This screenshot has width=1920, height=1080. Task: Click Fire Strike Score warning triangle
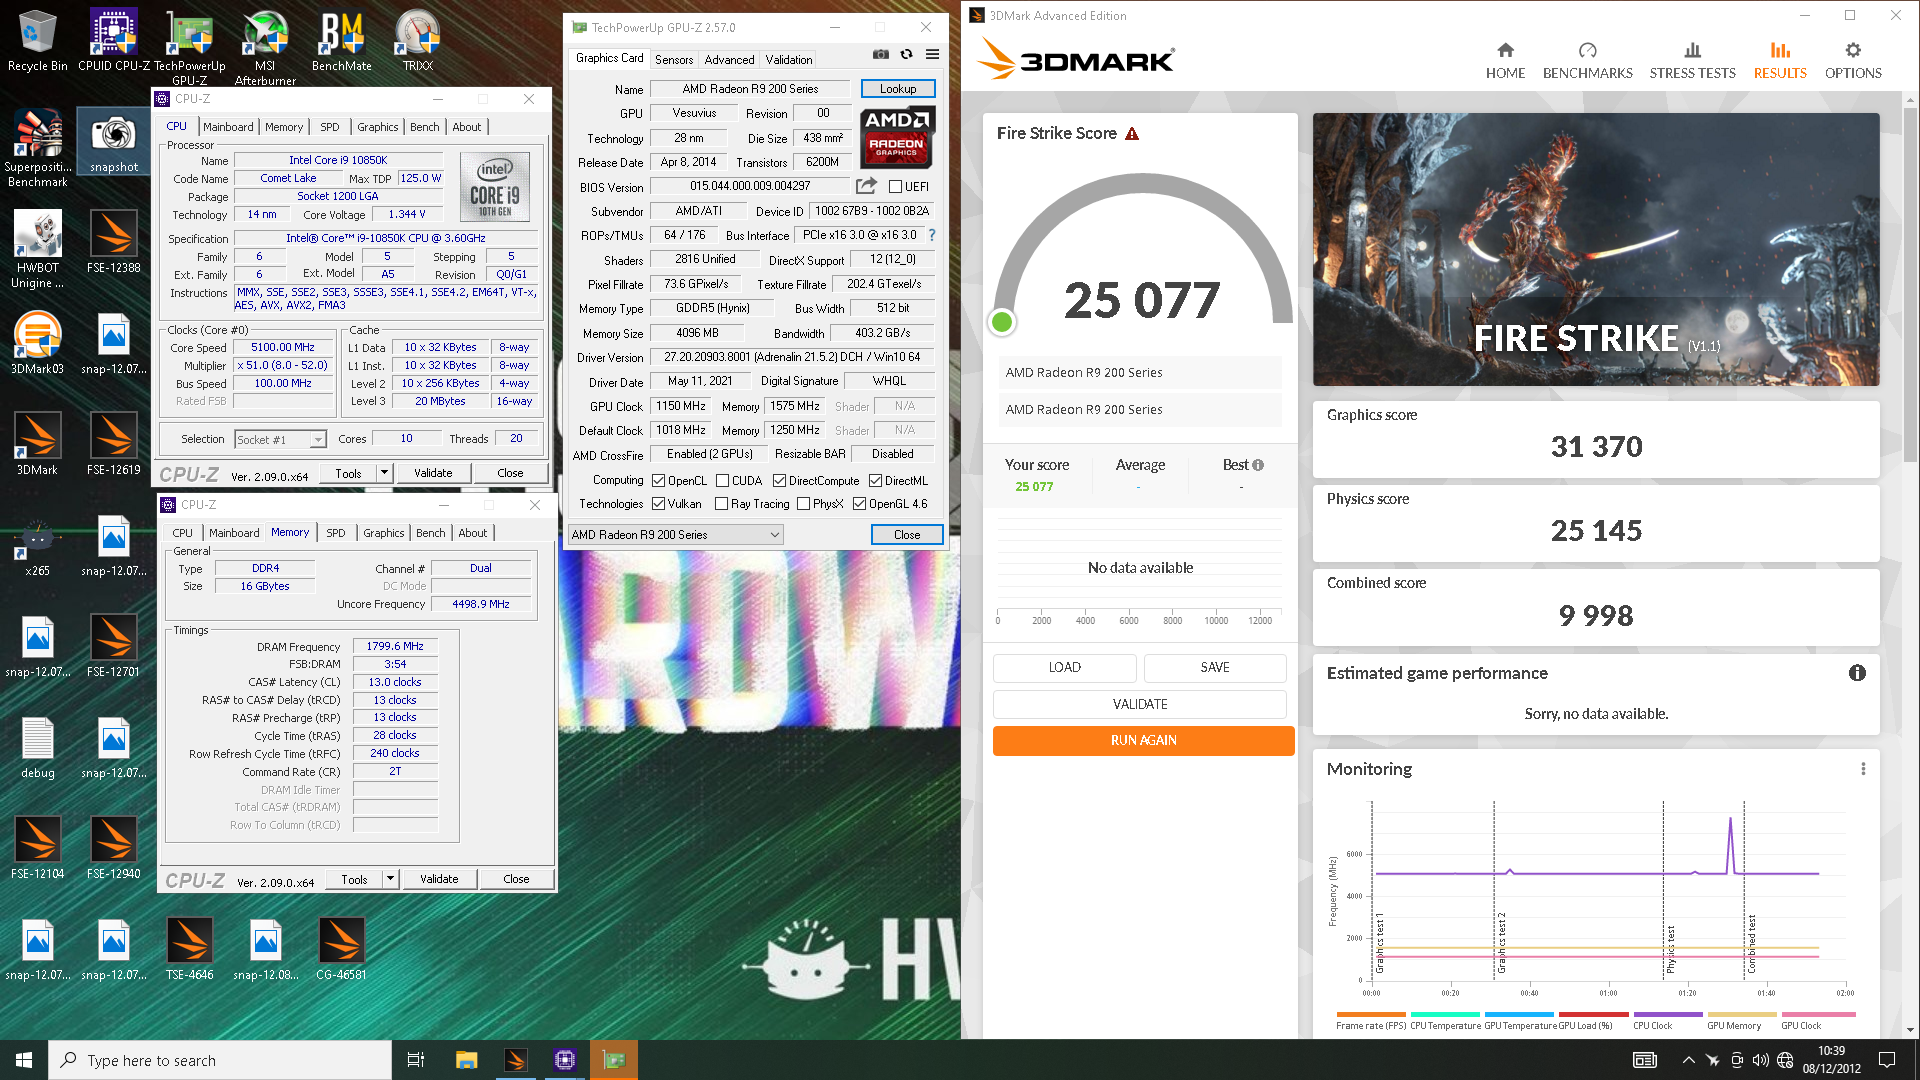[1132, 134]
